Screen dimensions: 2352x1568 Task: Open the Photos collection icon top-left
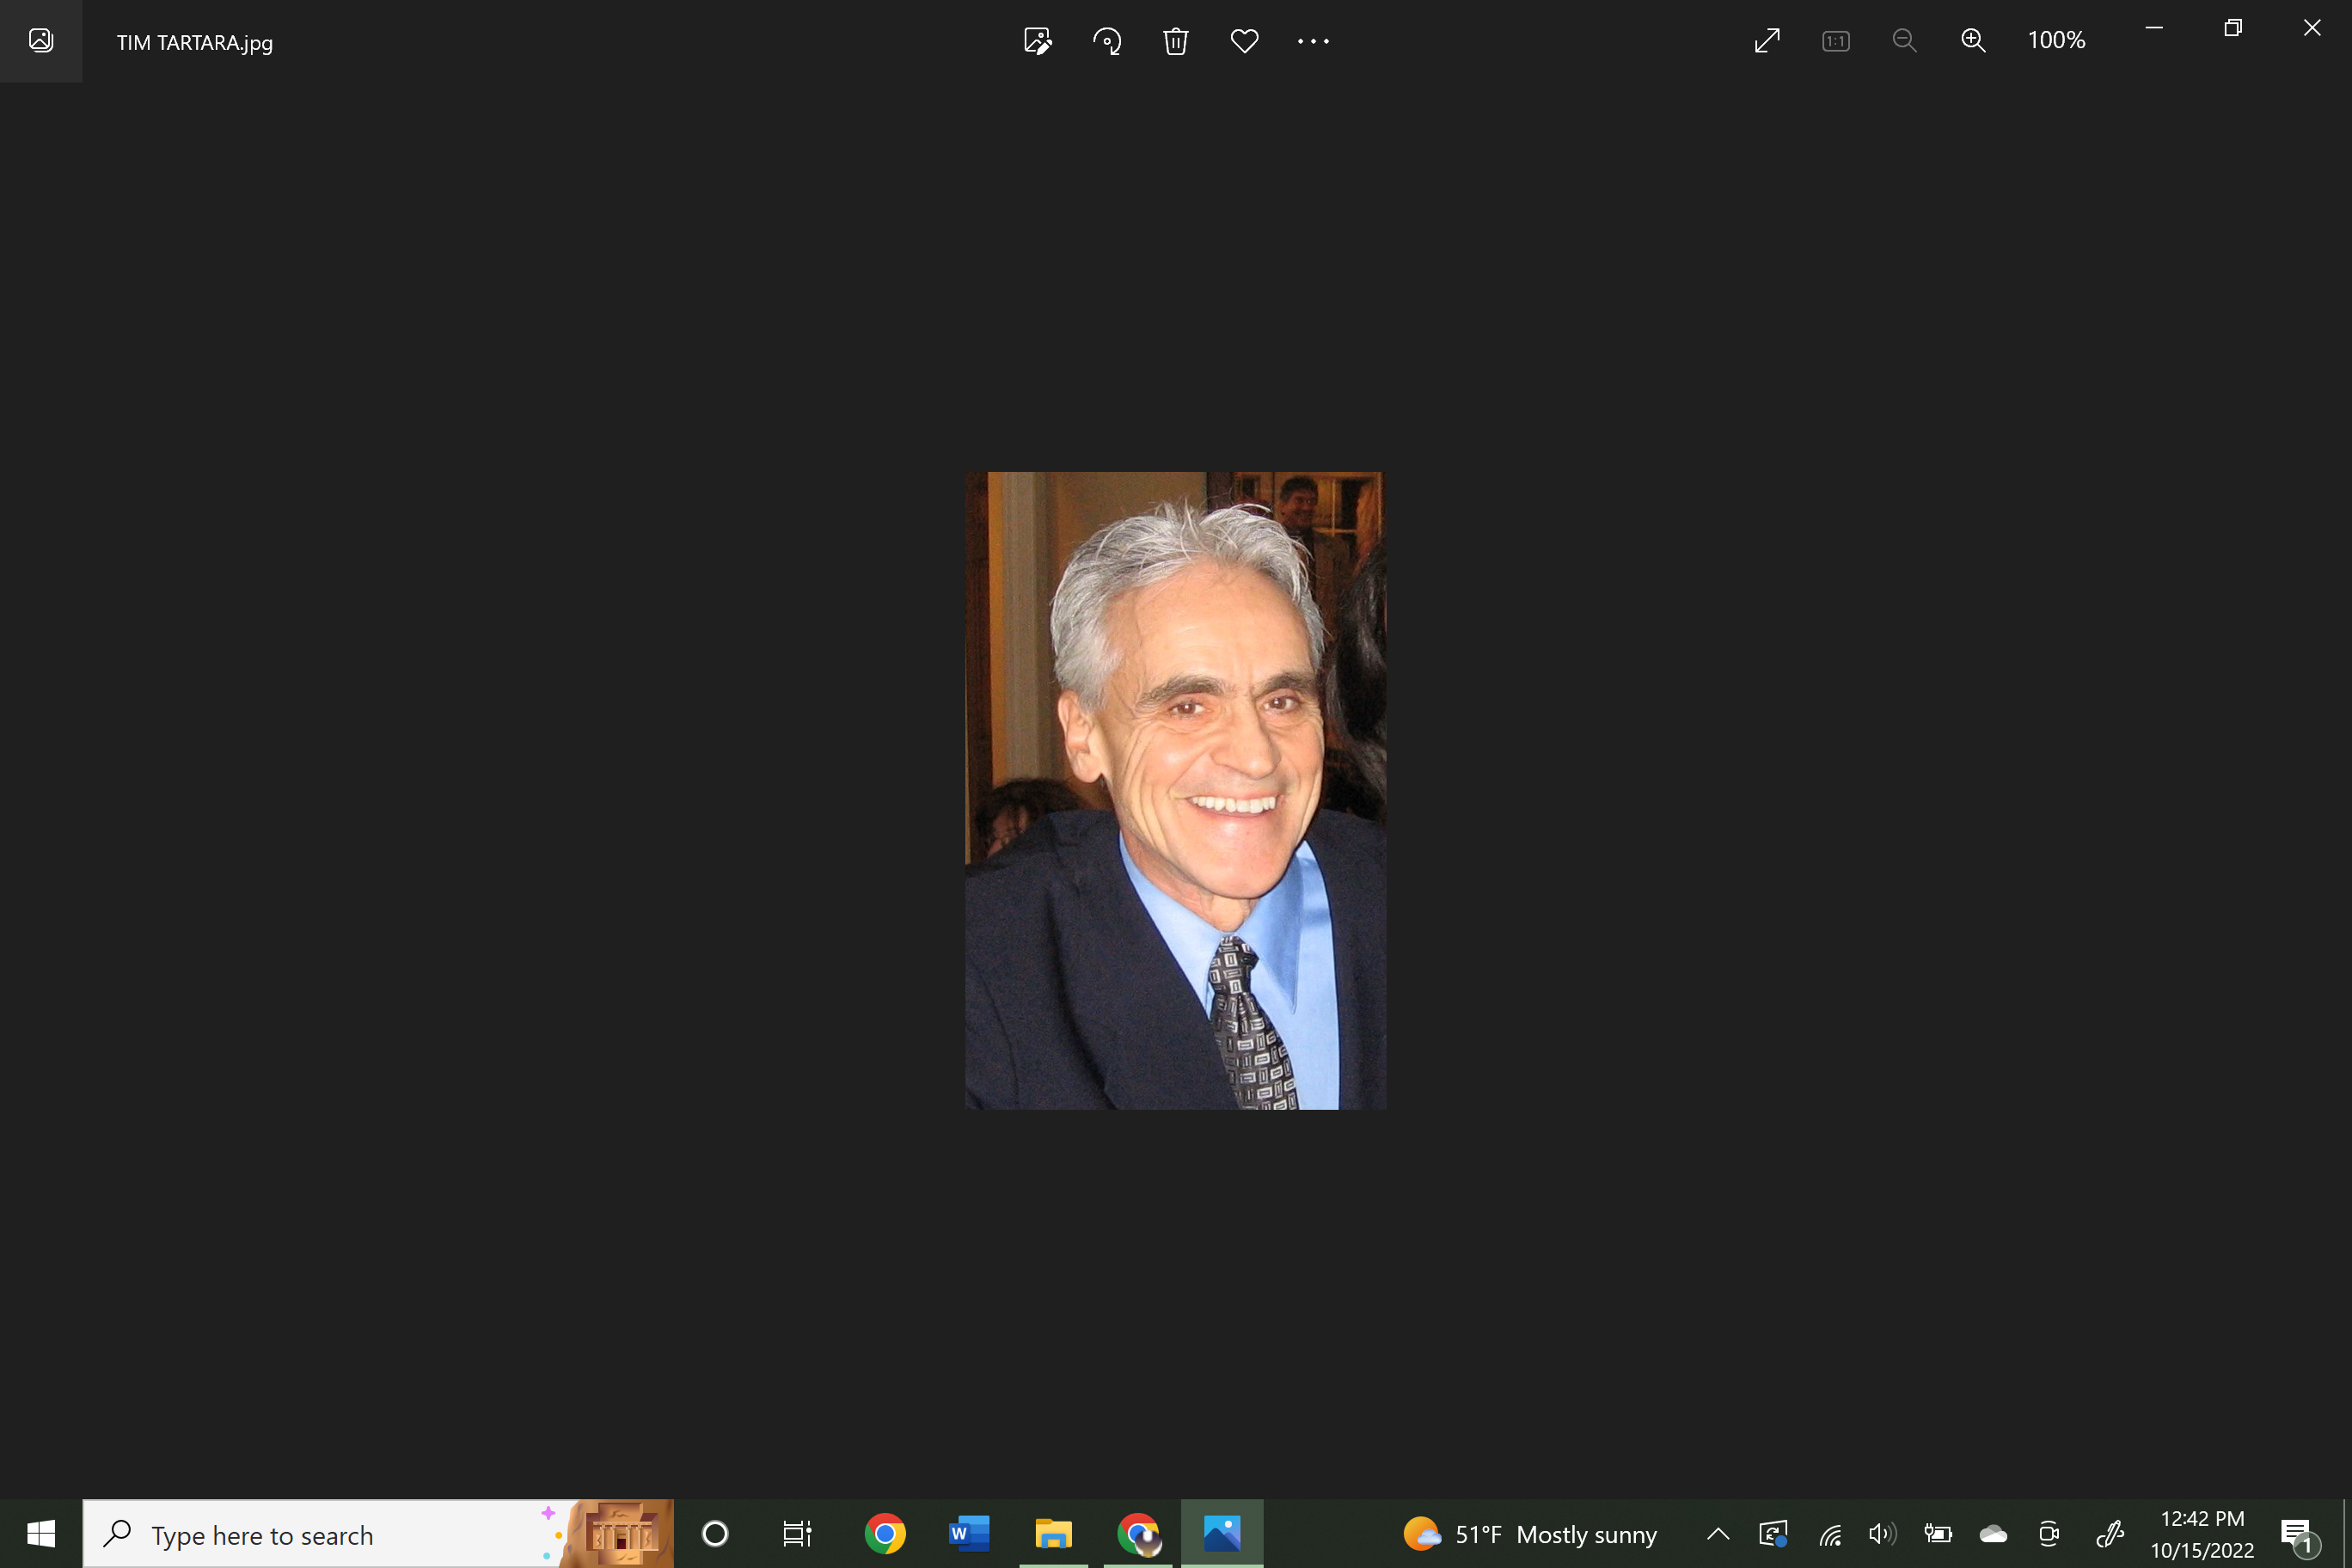point(41,41)
